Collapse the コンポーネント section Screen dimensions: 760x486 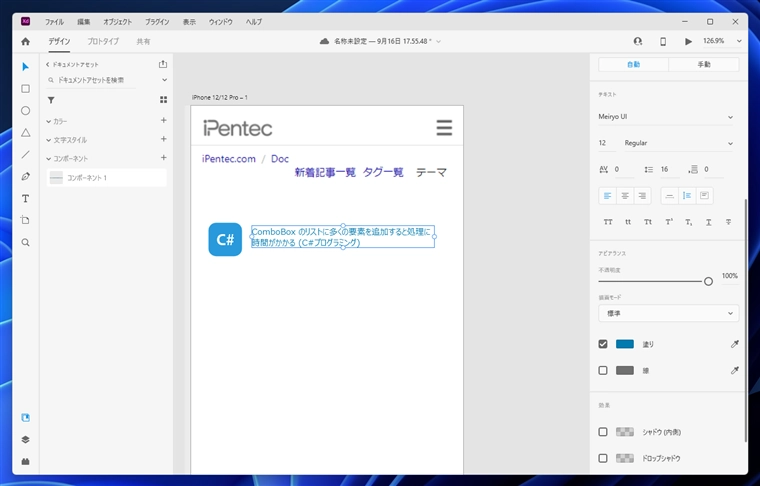click(48, 158)
